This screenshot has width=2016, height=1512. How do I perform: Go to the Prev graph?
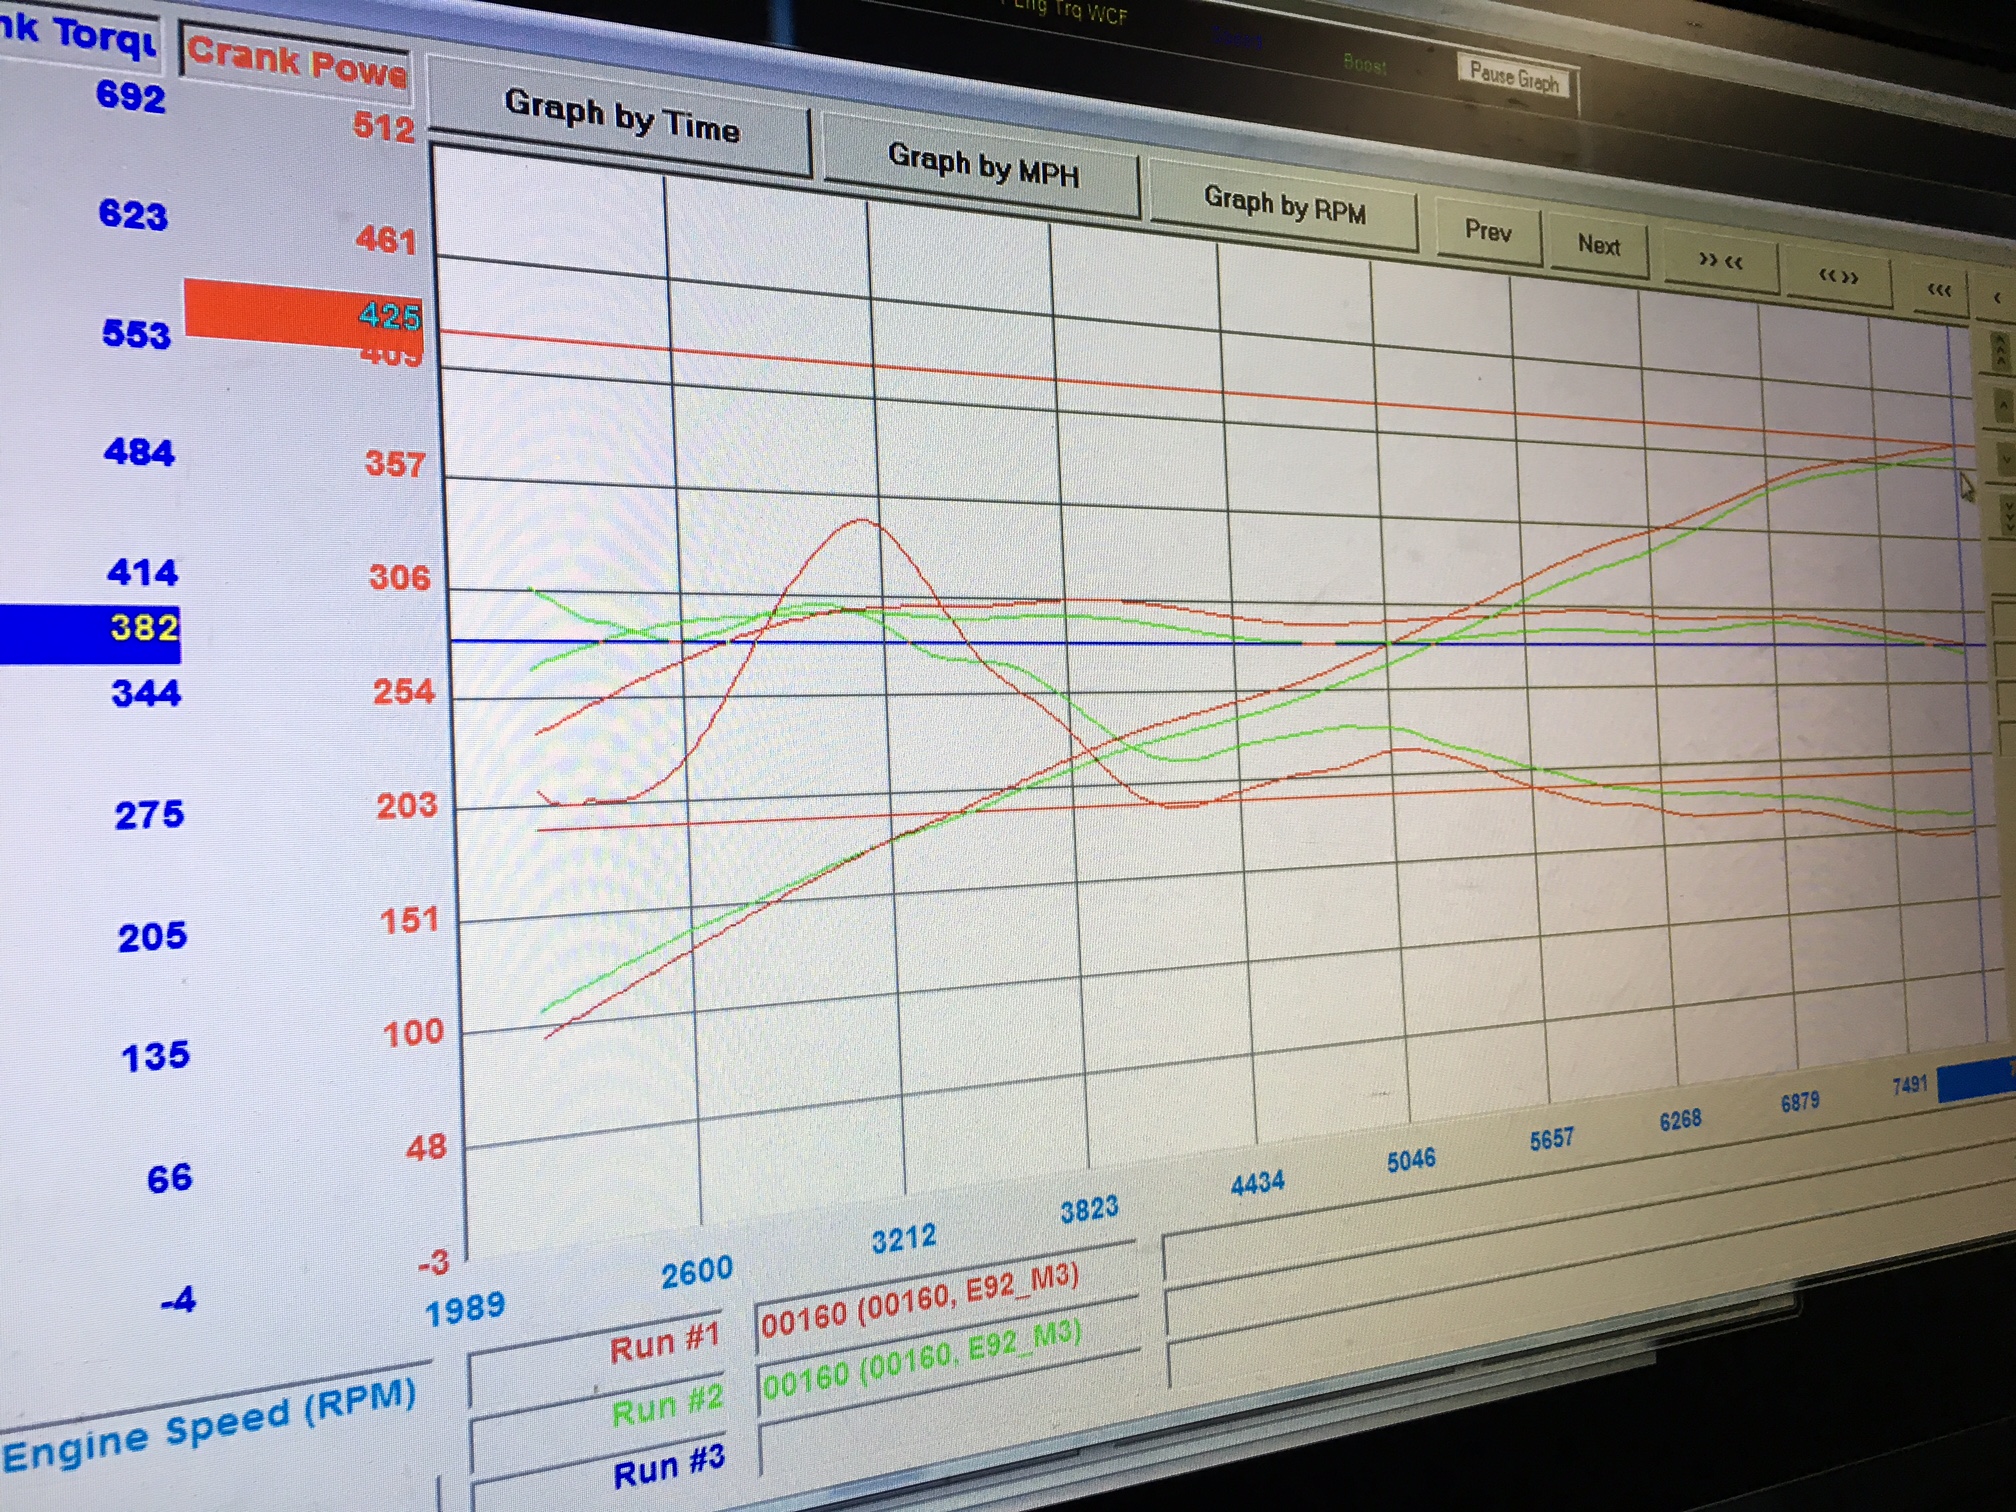pos(1488,231)
